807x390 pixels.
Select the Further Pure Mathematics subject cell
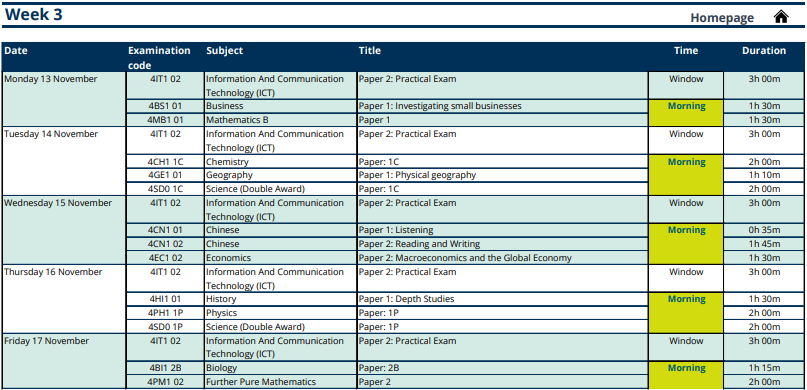280,382
